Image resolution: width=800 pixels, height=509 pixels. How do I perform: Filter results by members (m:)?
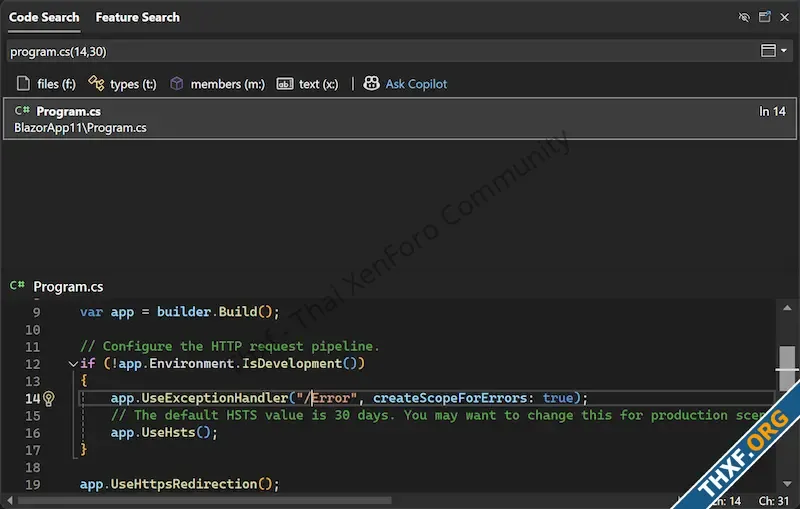coord(218,84)
